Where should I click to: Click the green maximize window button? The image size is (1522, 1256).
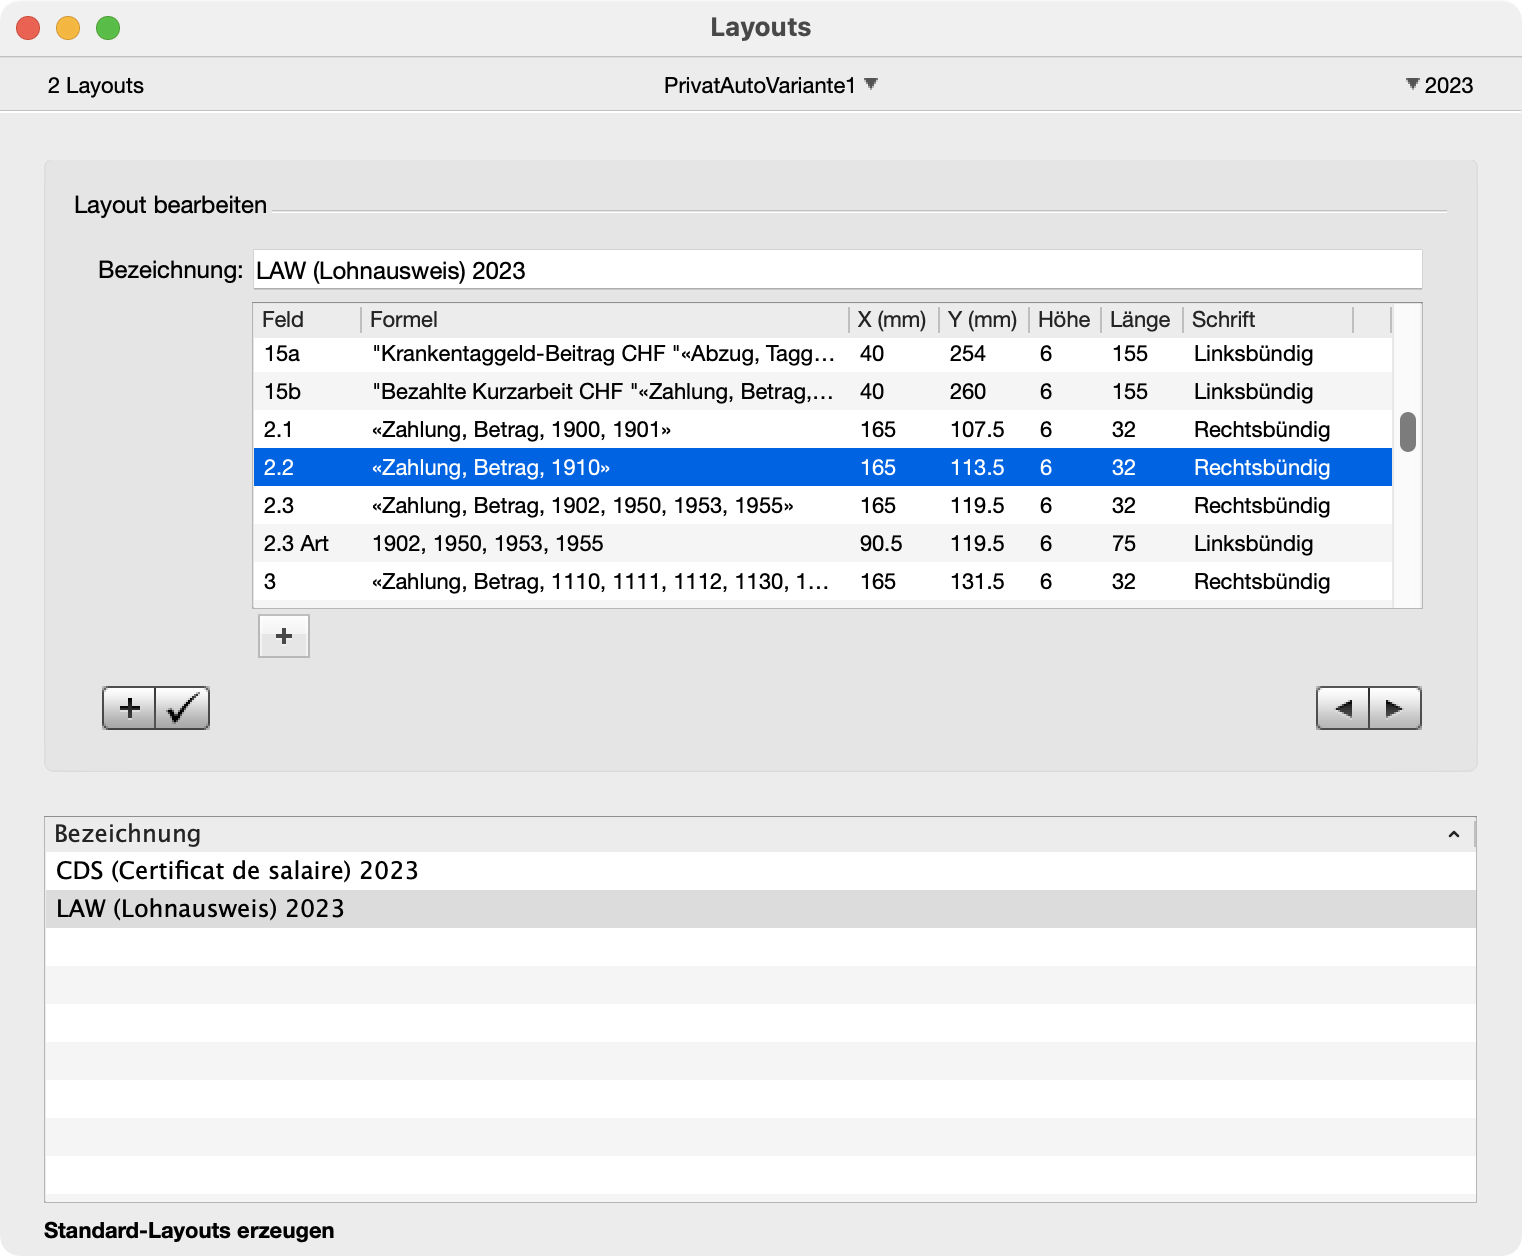(108, 28)
